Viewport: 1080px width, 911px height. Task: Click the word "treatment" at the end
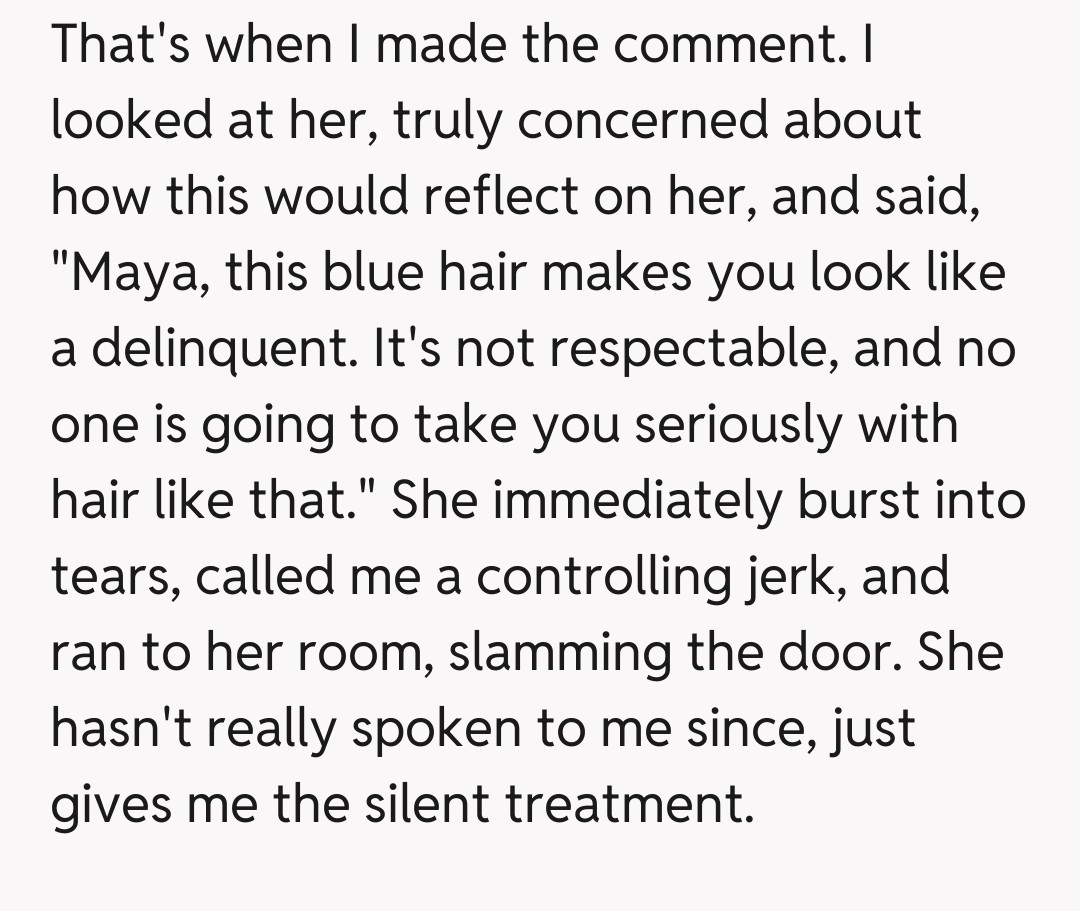(x=628, y=805)
